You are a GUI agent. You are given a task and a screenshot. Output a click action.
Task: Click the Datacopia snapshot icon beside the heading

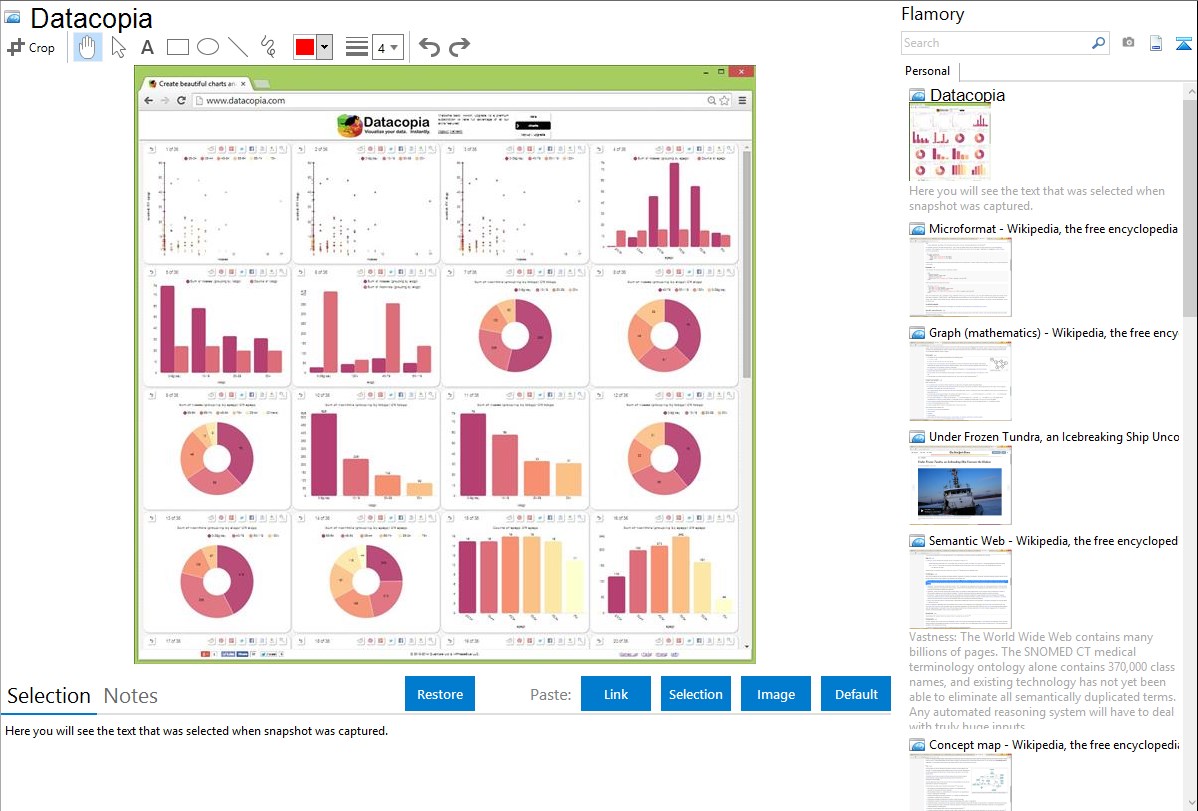click(x=12, y=17)
